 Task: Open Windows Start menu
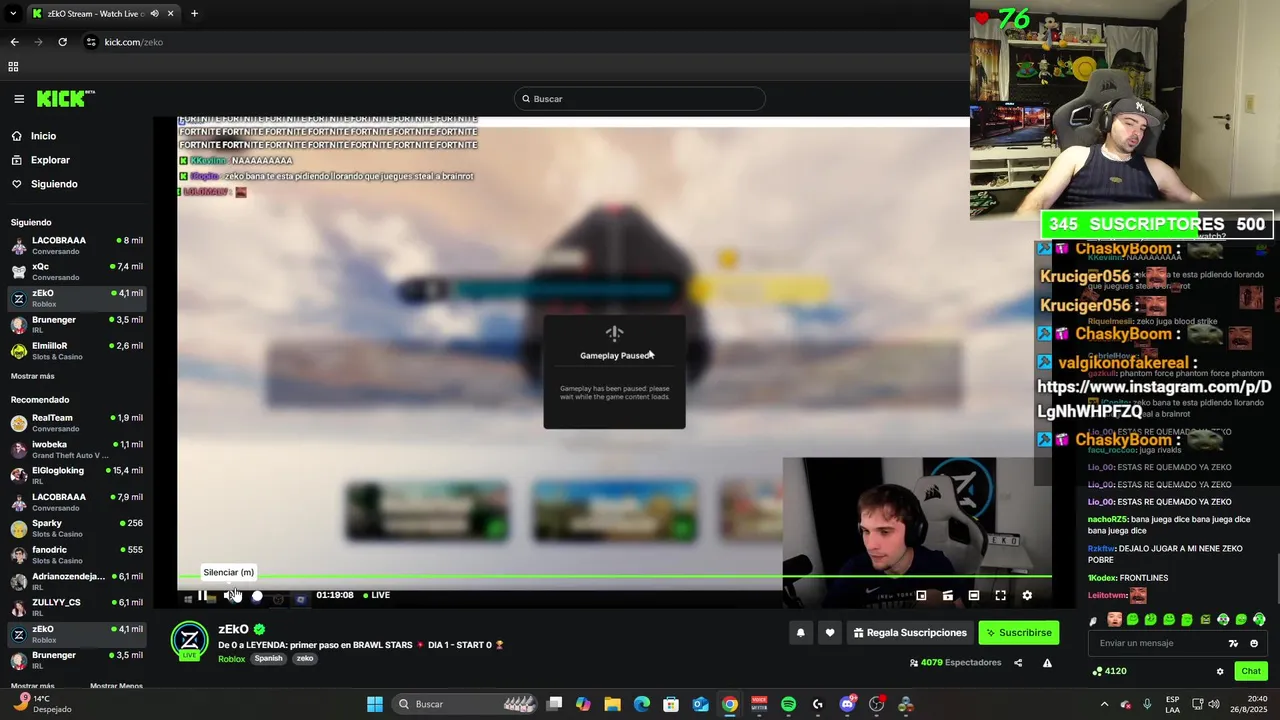tap(374, 704)
